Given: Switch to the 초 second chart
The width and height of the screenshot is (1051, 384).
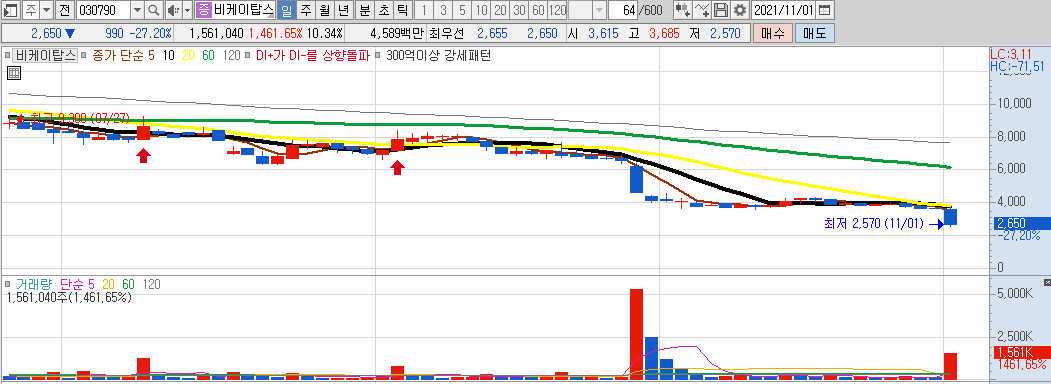Looking at the screenshot, I should point(383,10).
